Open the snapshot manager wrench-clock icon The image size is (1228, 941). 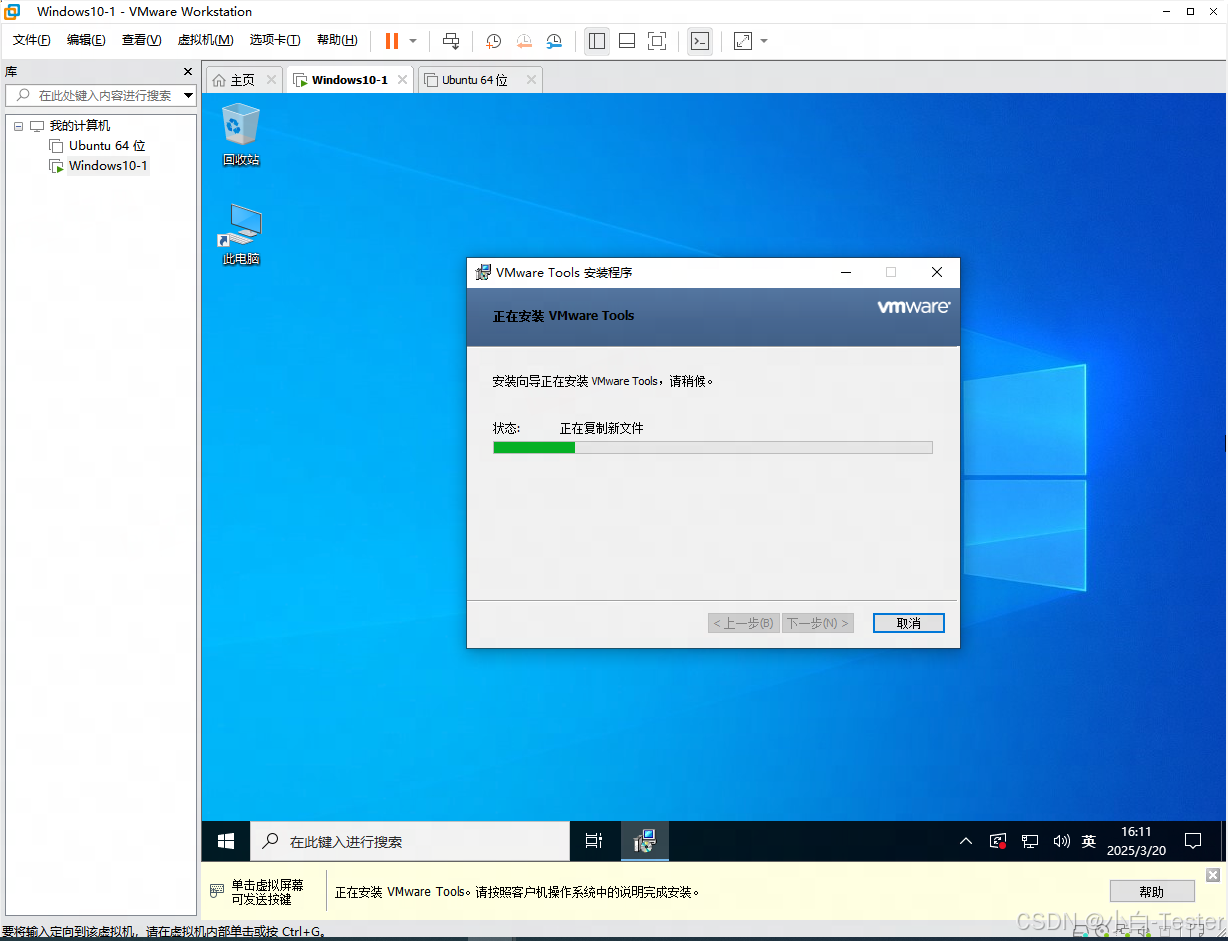pyautogui.click(x=554, y=41)
